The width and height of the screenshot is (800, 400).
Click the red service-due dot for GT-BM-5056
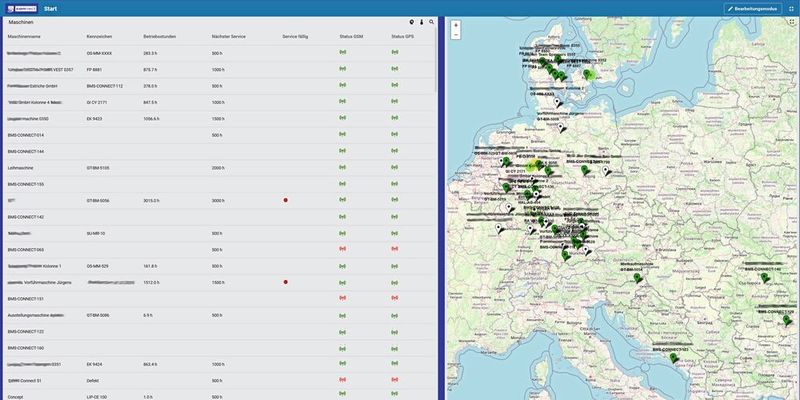tap(286, 200)
